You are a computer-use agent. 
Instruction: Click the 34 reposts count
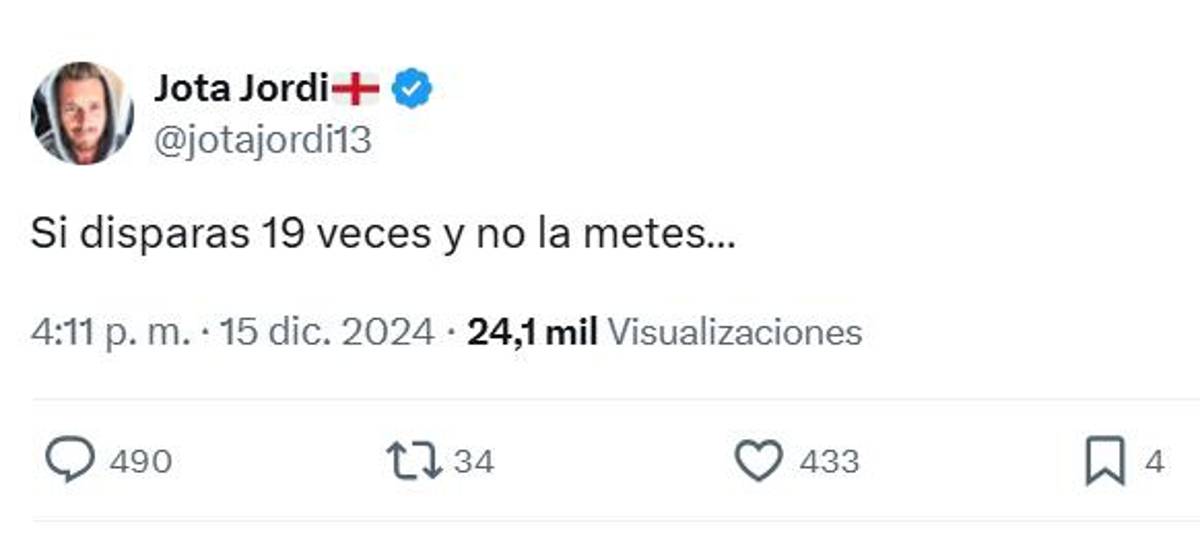(x=474, y=462)
